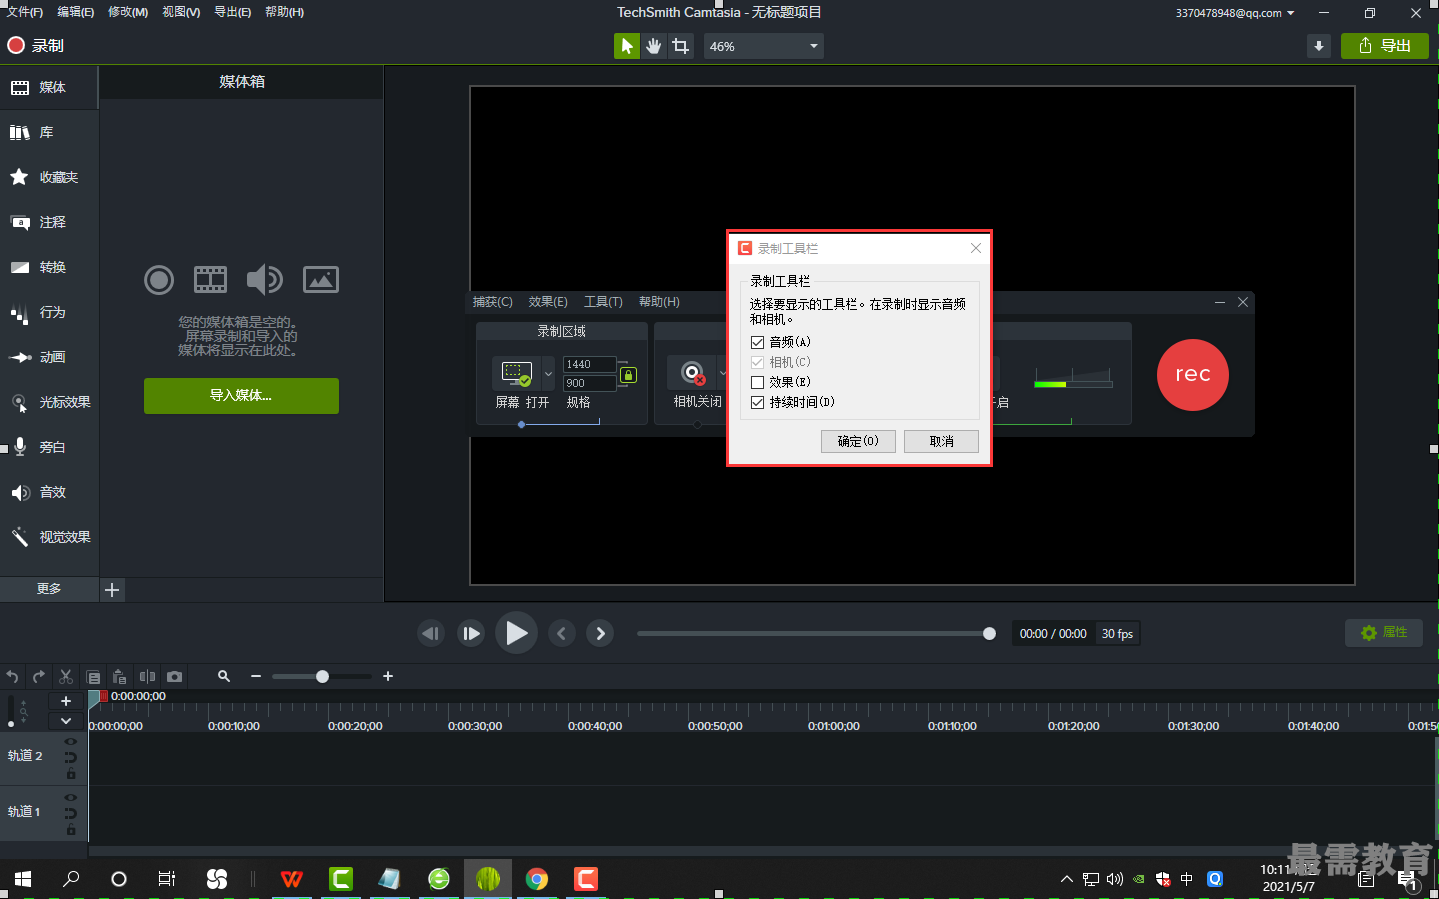Open the 导出(E) menu

[x=233, y=12]
